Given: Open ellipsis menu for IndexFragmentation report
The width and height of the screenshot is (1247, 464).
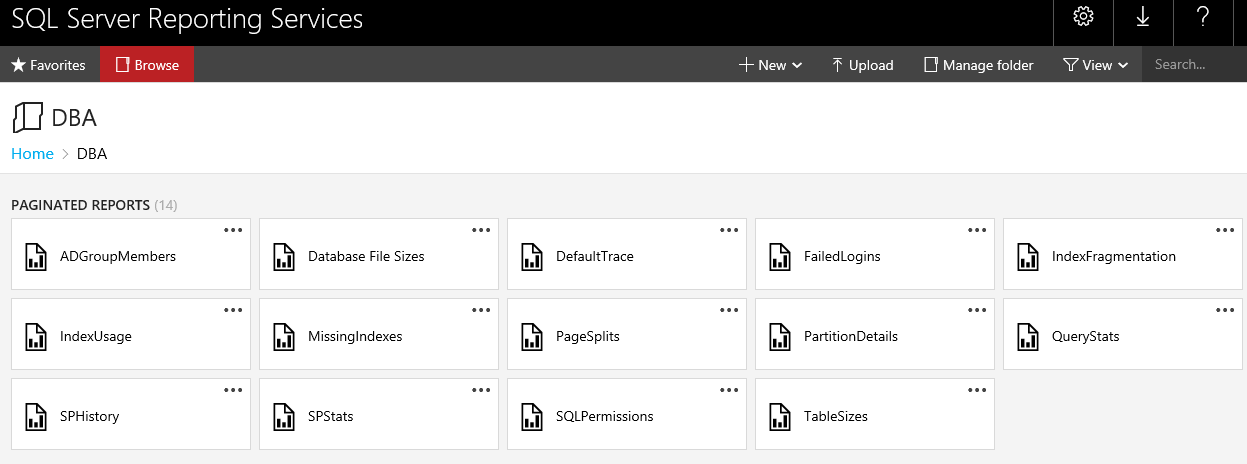Looking at the screenshot, I should [x=1225, y=230].
